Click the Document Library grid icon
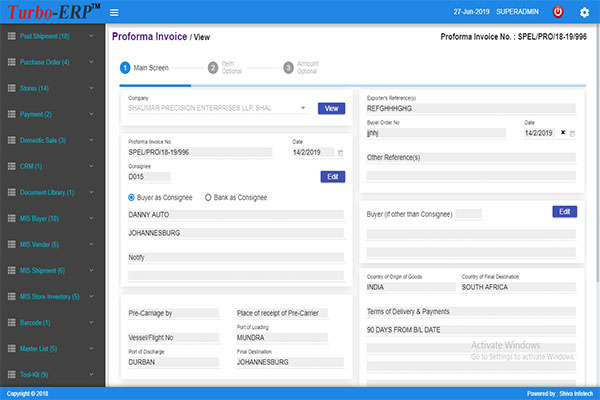 pyautogui.click(x=12, y=192)
